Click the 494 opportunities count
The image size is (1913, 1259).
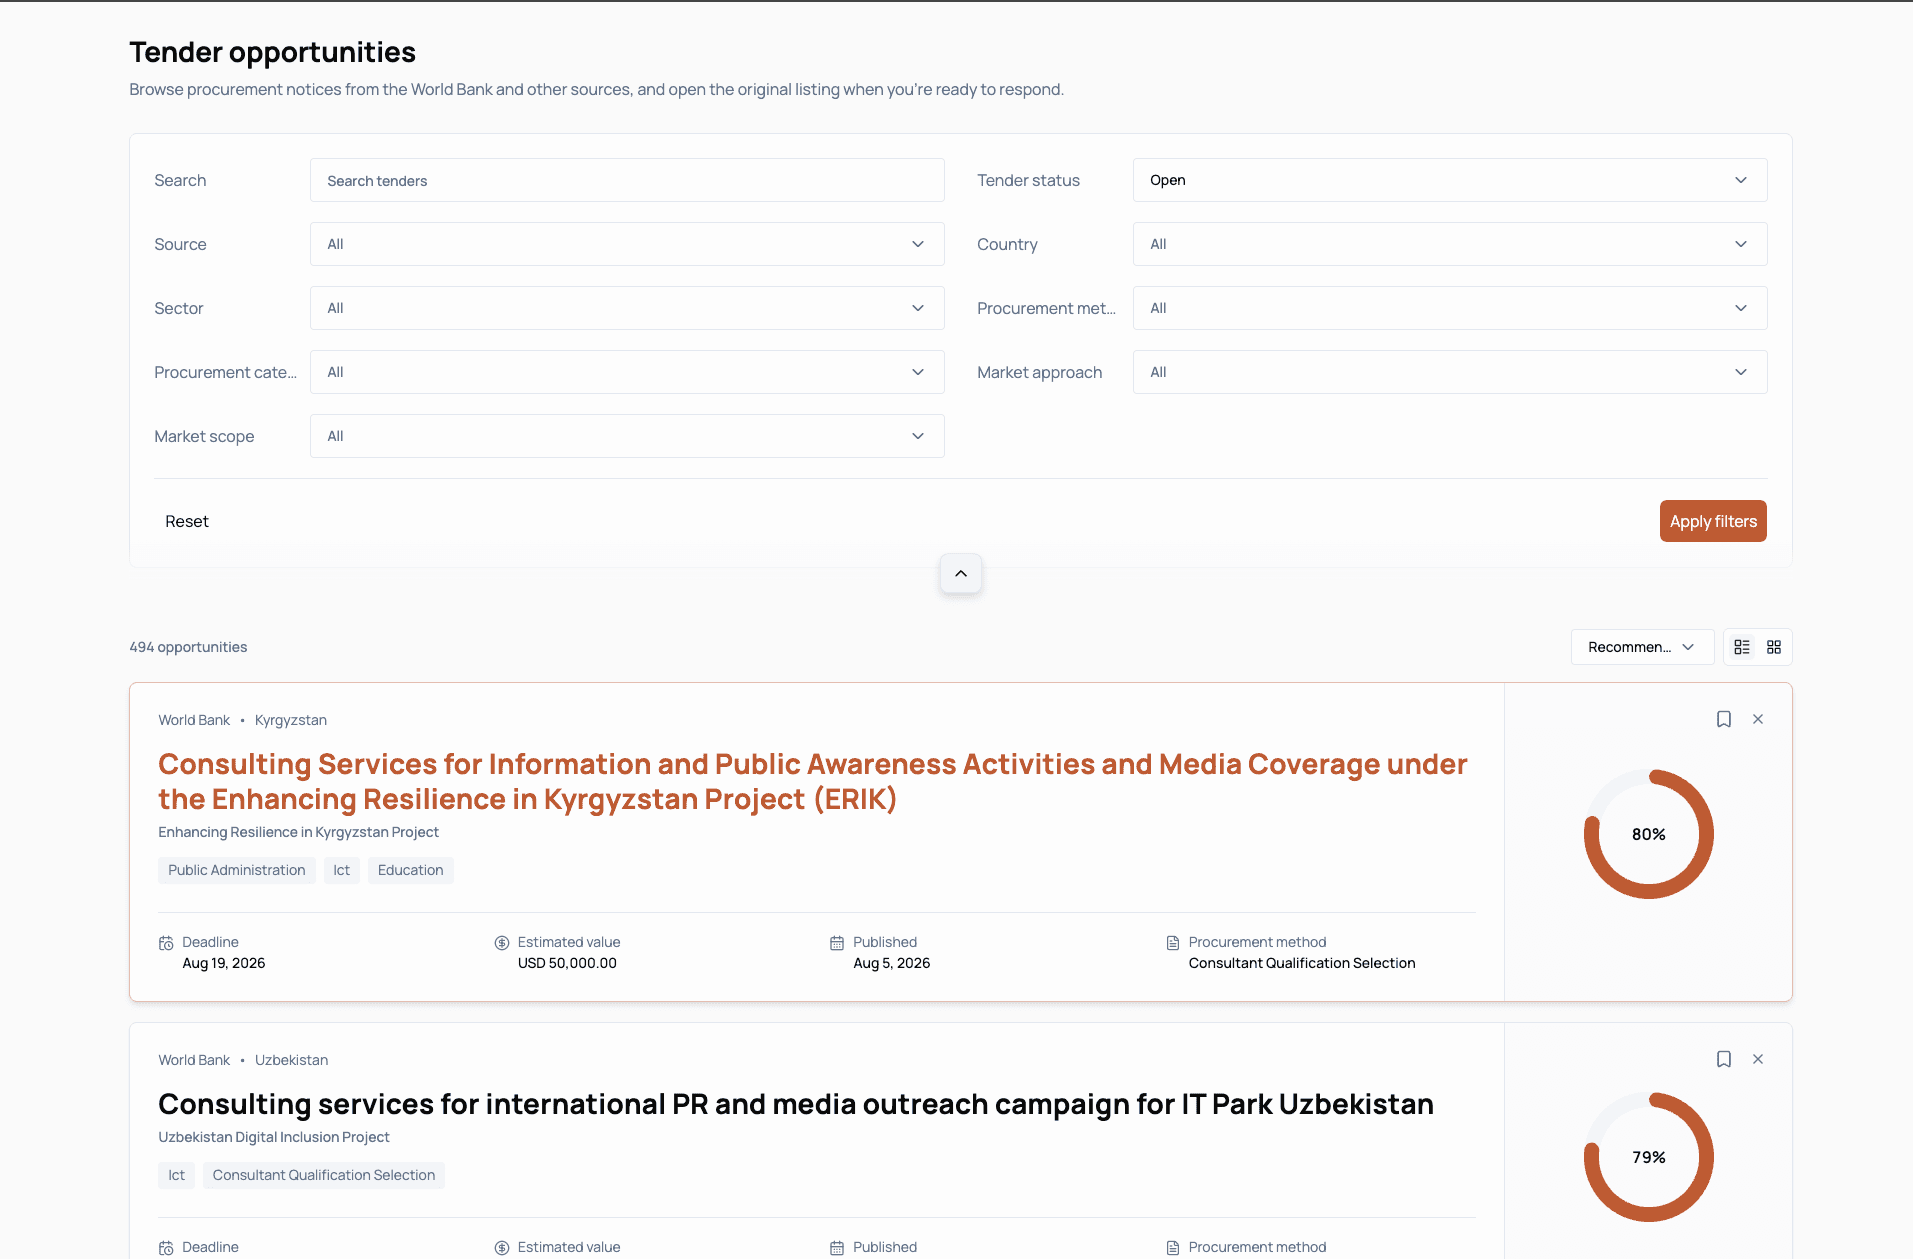pyautogui.click(x=188, y=647)
